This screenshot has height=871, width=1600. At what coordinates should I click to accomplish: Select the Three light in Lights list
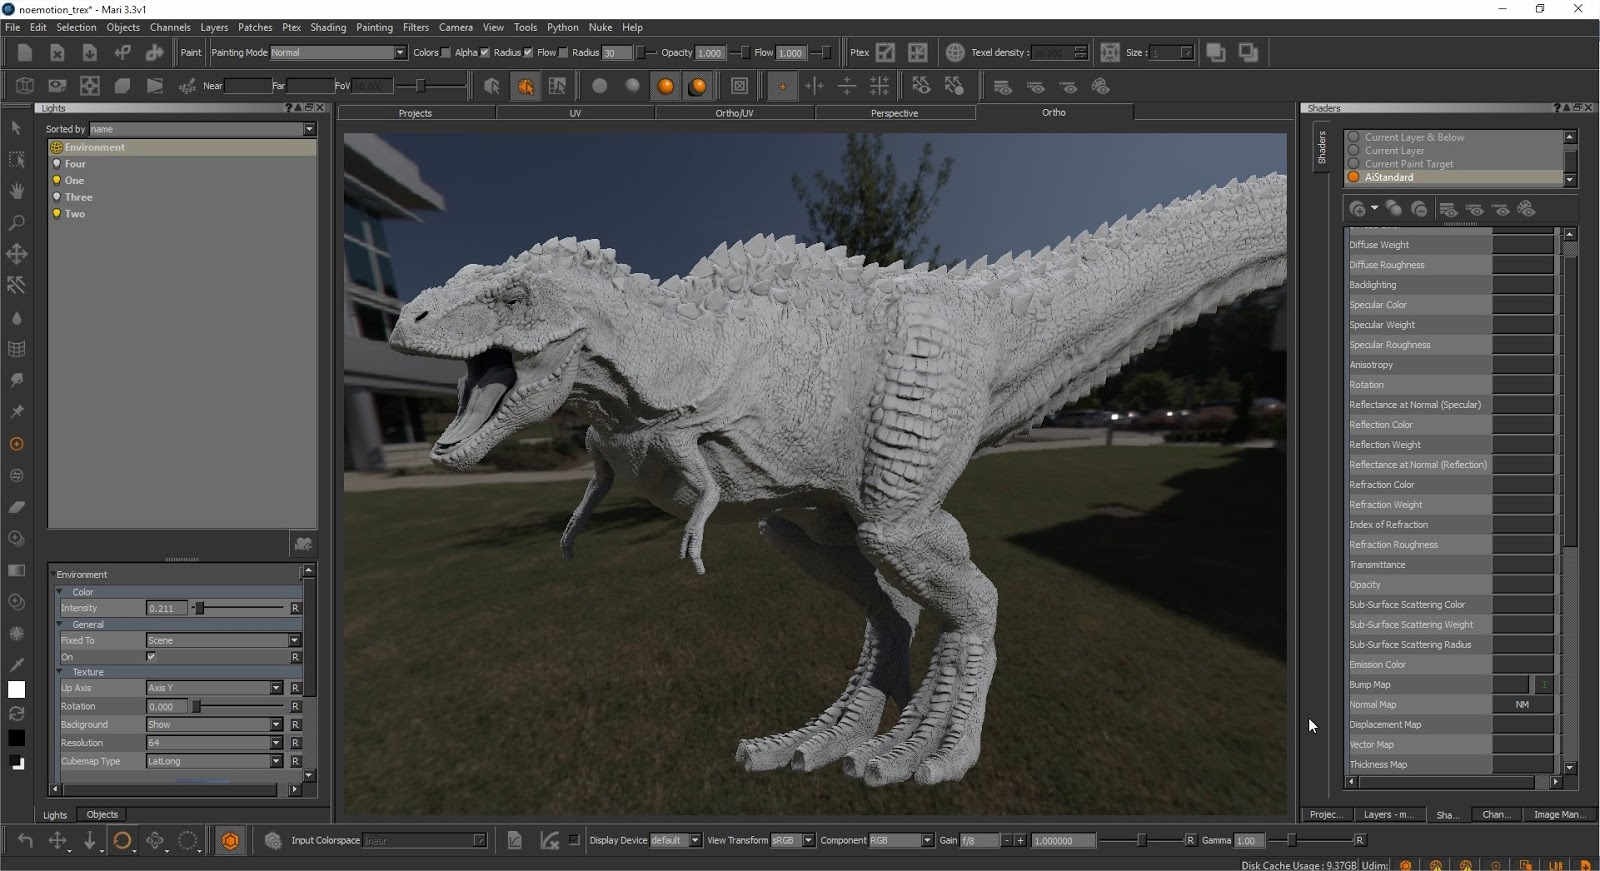click(78, 197)
